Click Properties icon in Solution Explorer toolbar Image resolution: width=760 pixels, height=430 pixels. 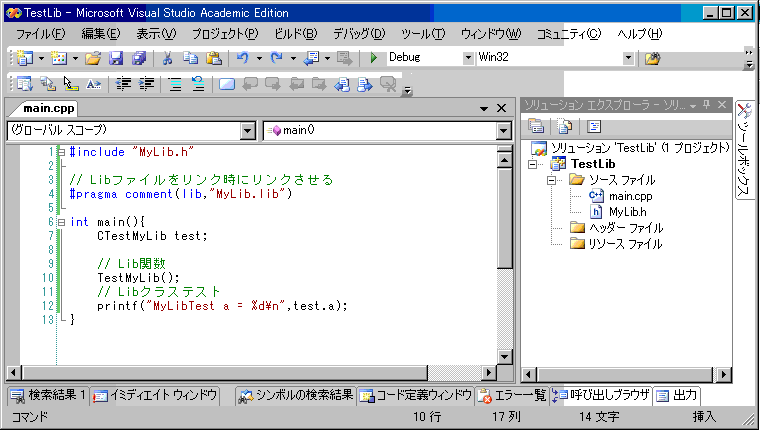tap(536, 126)
